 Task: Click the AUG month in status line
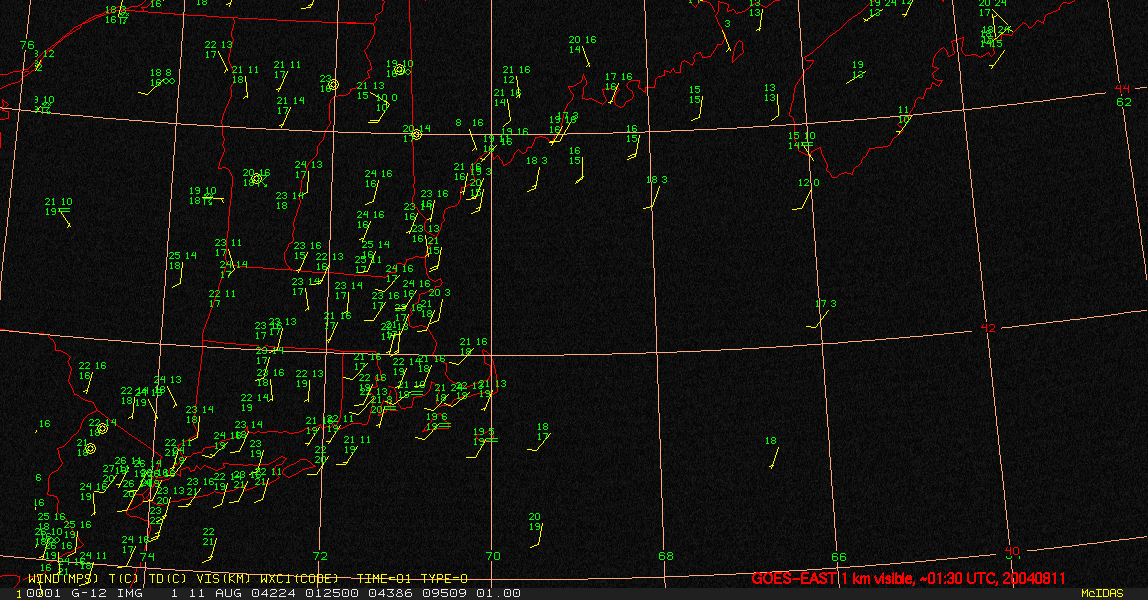click(x=226, y=593)
